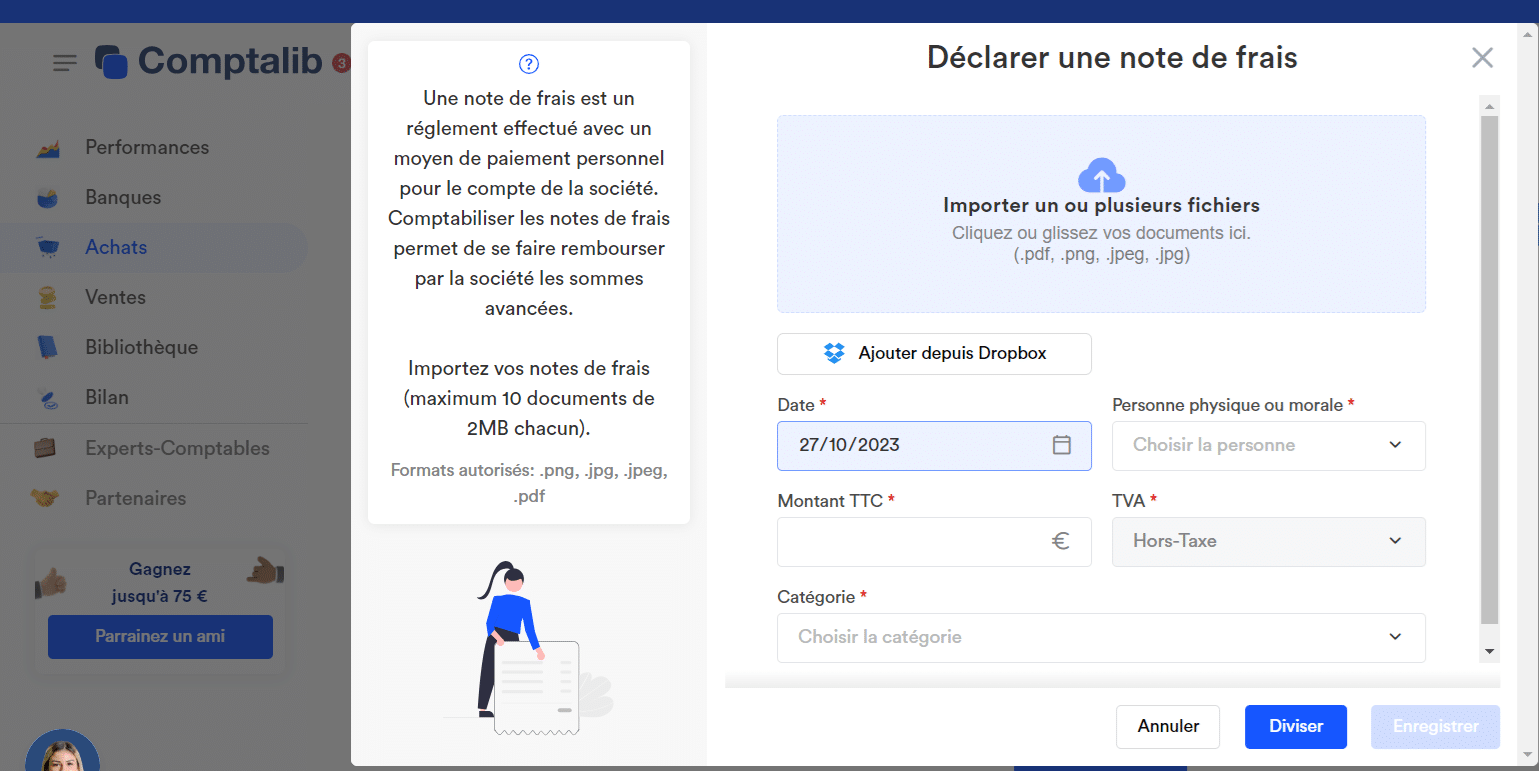The image size is (1539, 771).
Task: Expand the TVA Hors-Taxe dropdown
Action: pos(1268,541)
